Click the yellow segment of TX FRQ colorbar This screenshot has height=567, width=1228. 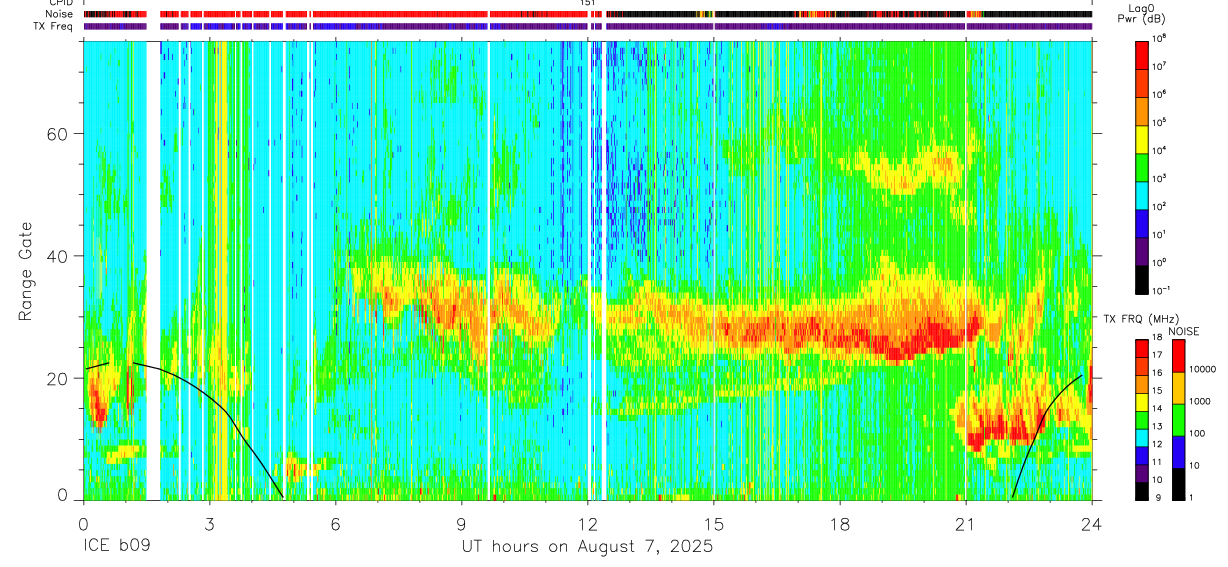[1141, 402]
